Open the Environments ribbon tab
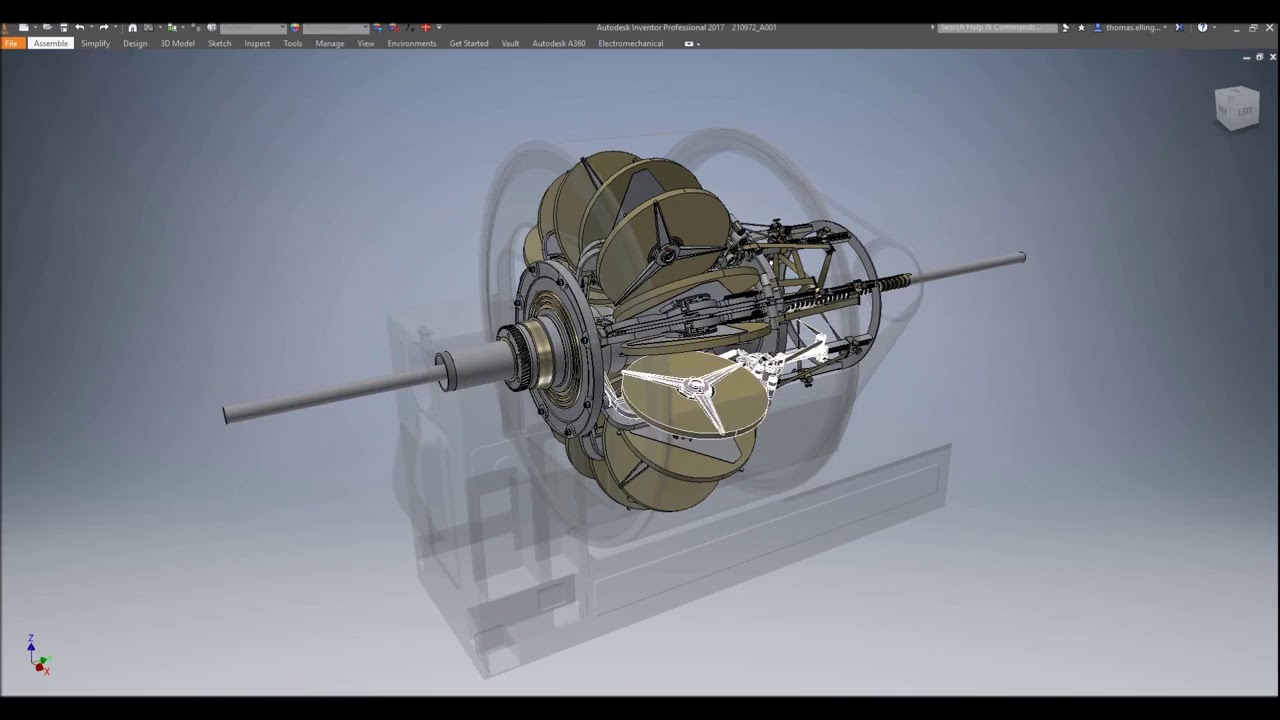1280x720 pixels. click(x=412, y=43)
